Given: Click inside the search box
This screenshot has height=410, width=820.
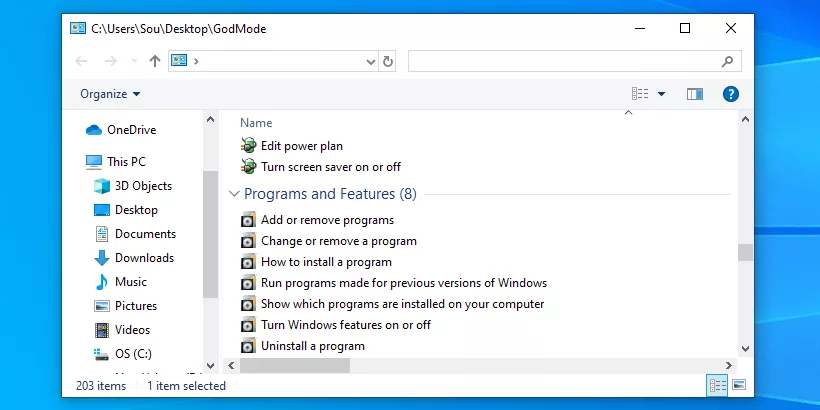Looking at the screenshot, I should 574,61.
